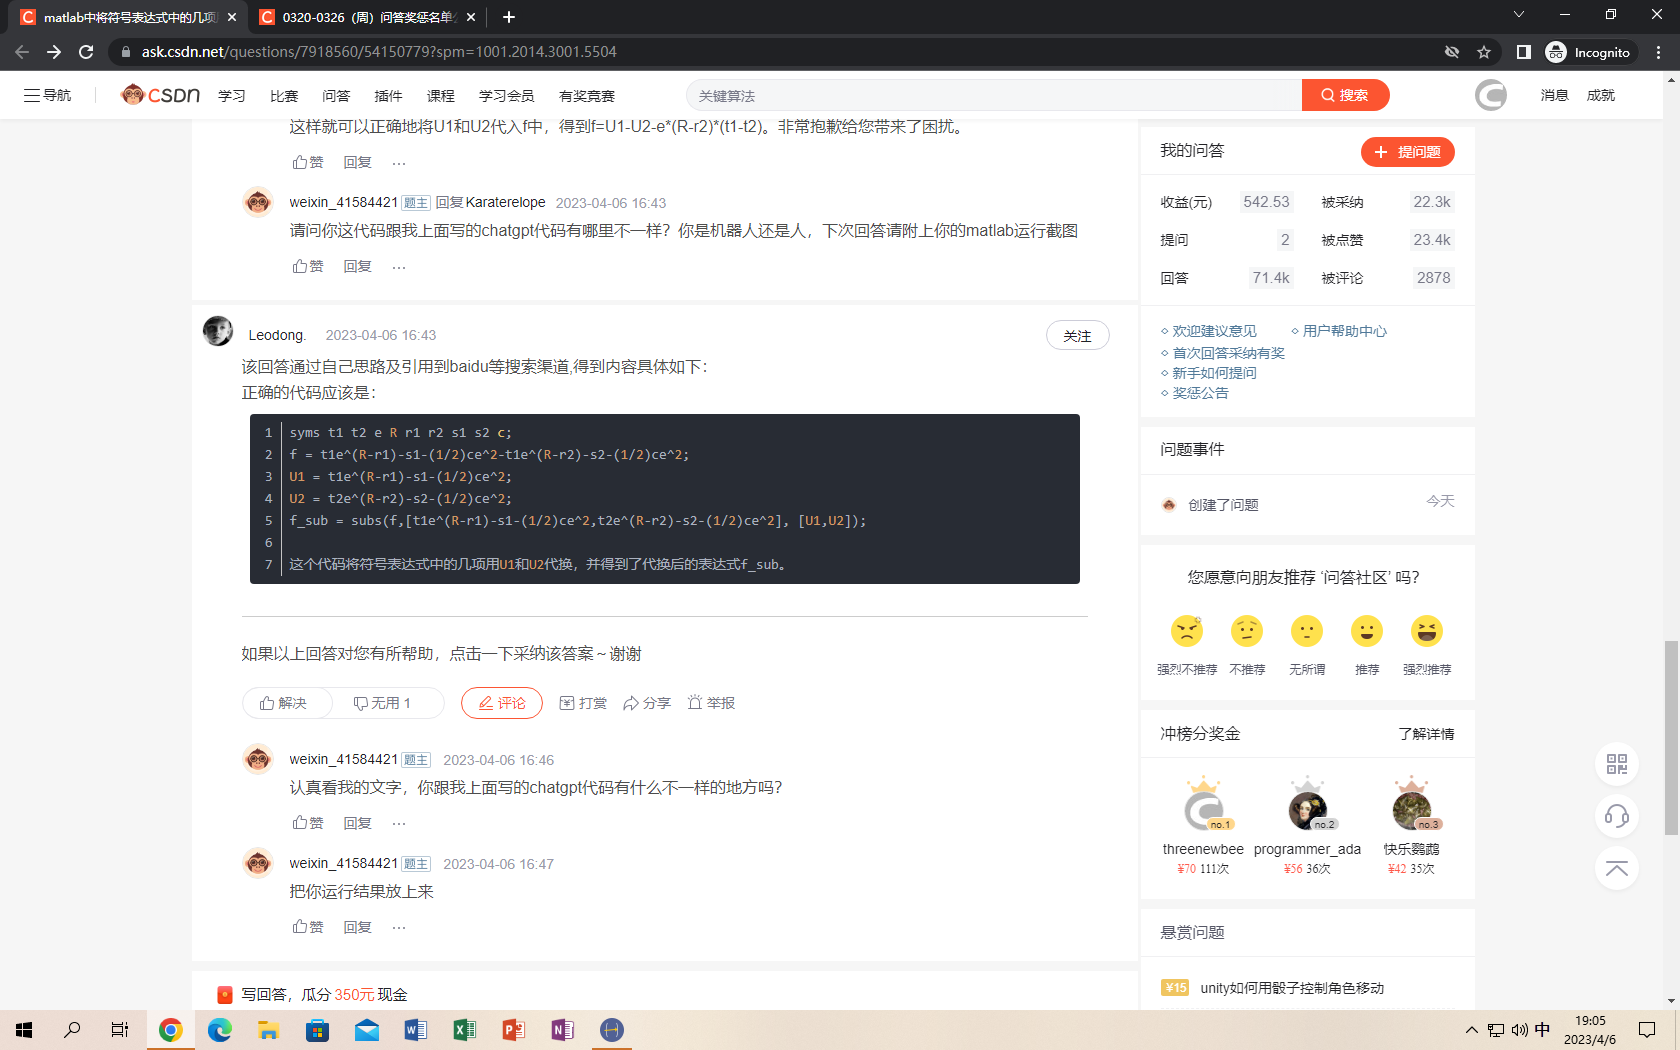Open more options on the top comment

pos(399,163)
